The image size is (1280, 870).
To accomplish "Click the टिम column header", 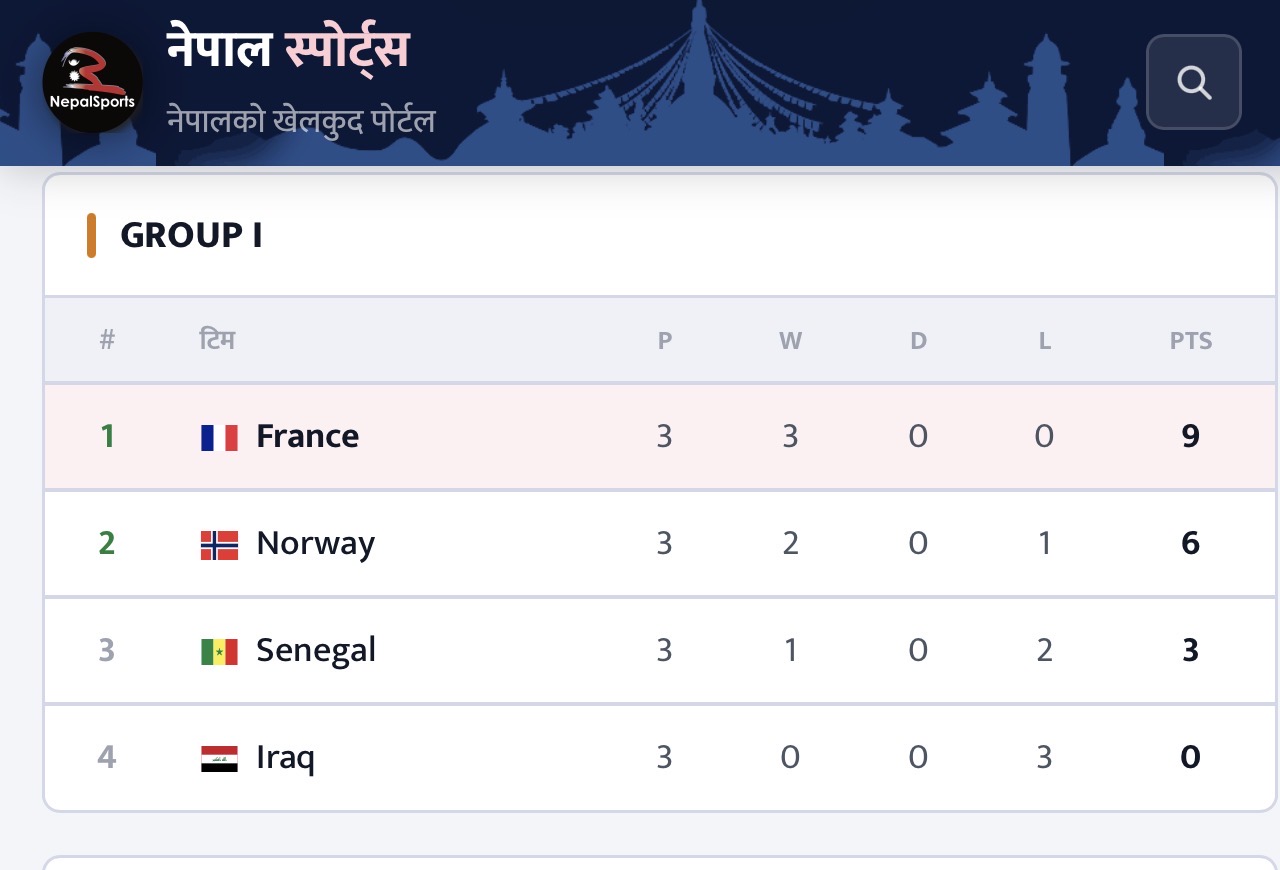I will [217, 340].
